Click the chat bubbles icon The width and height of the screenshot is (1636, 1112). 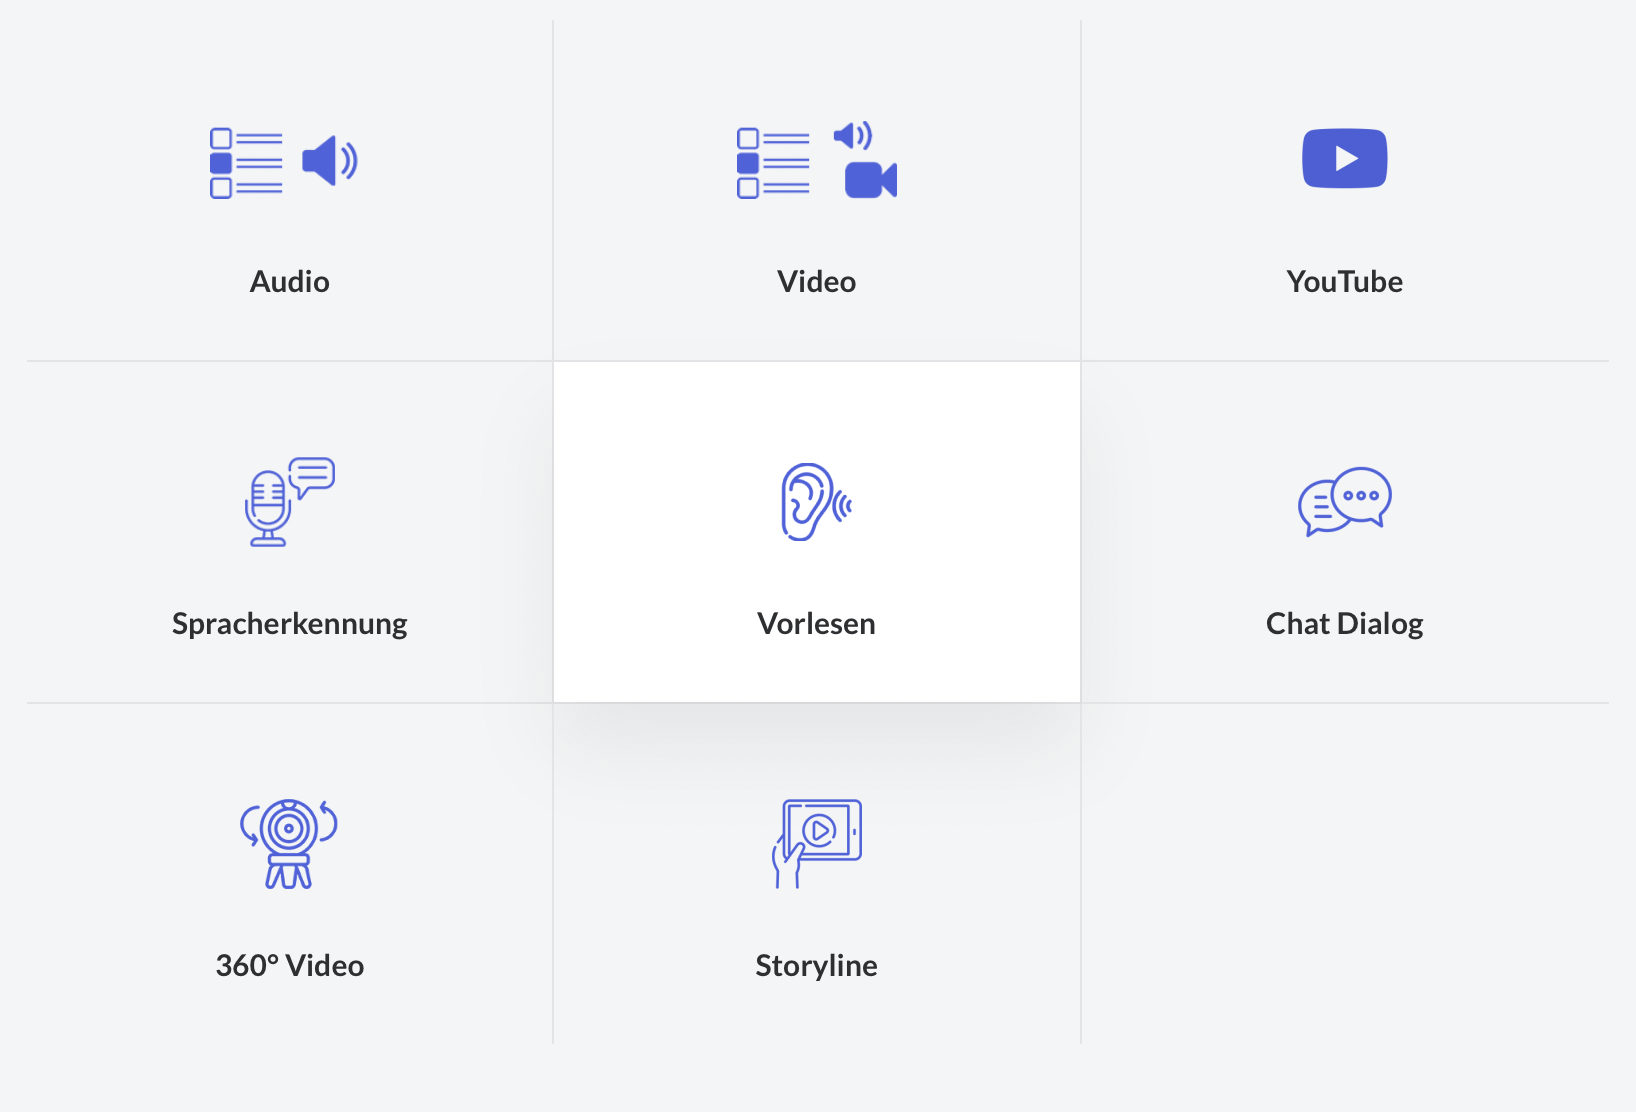click(1344, 501)
